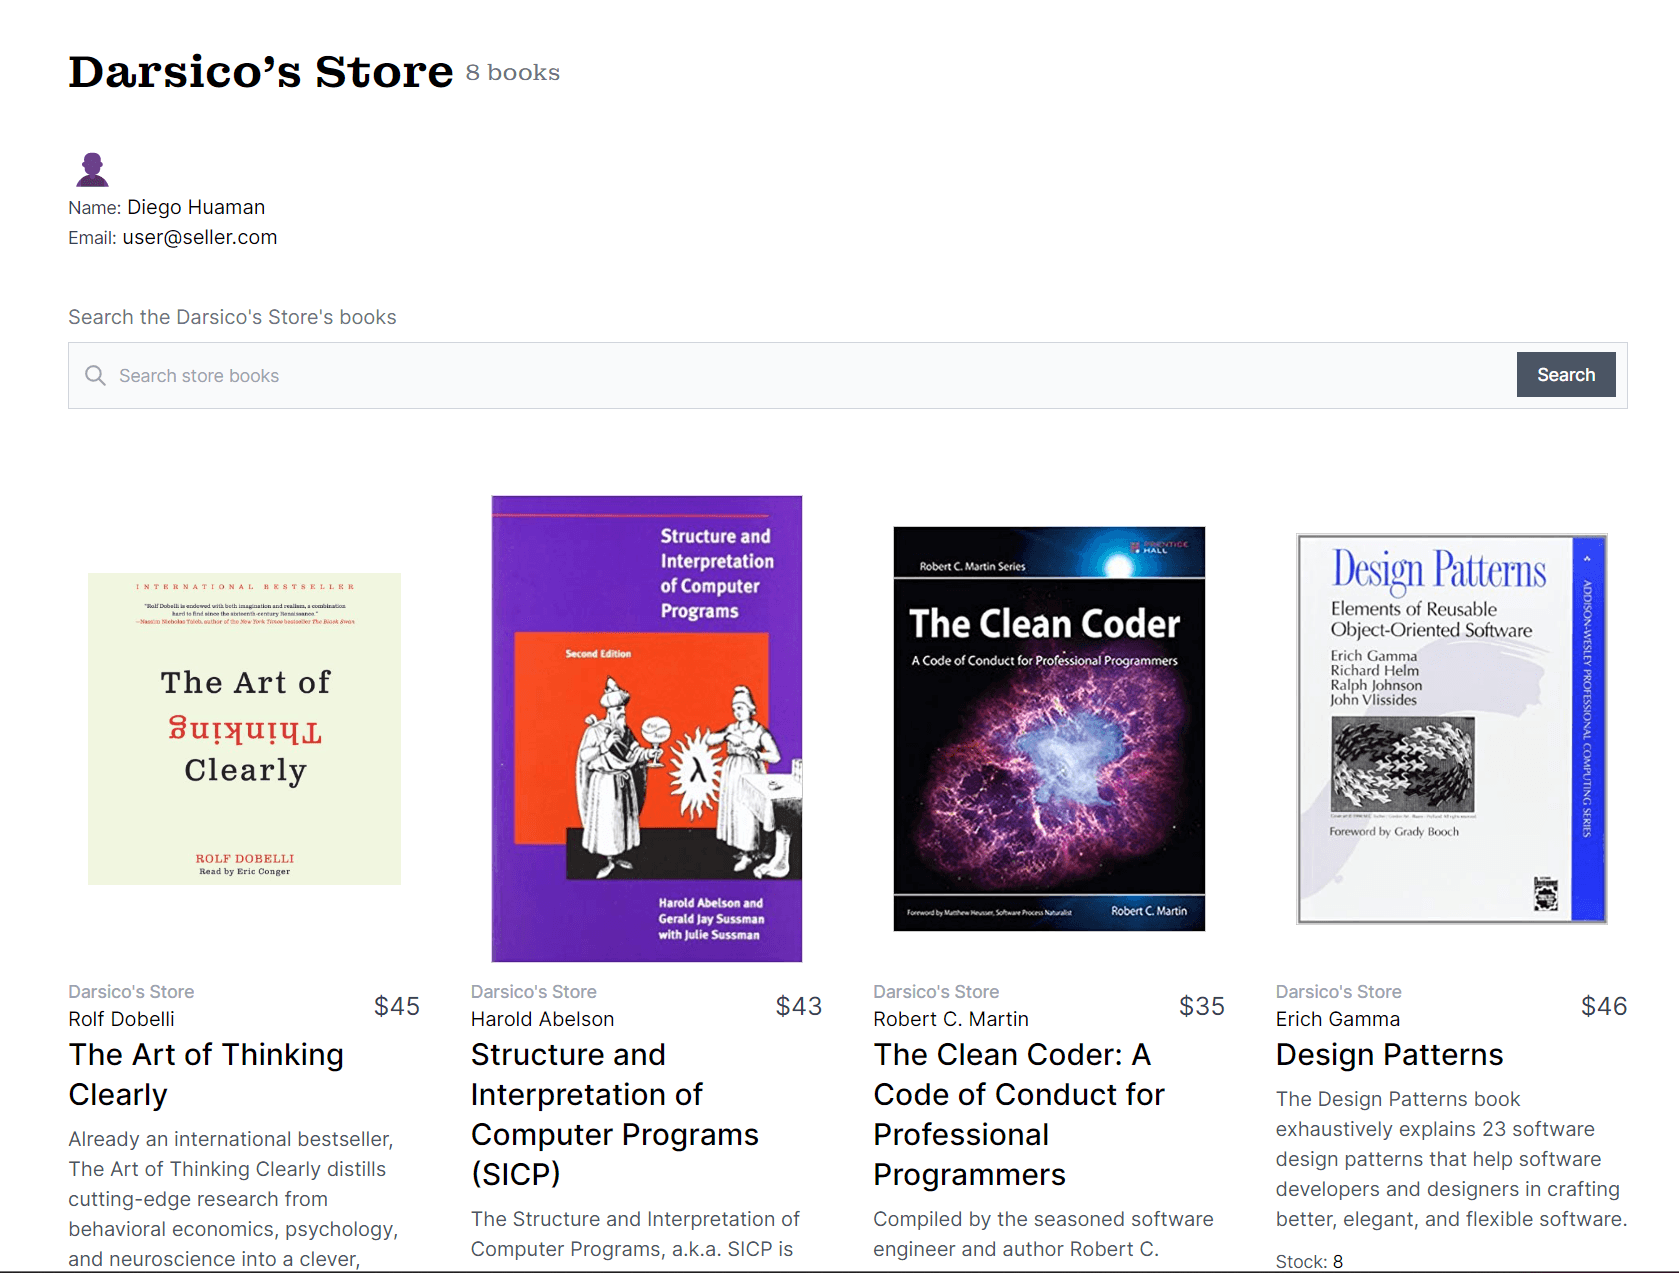Image resolution: width=1679 pixels, height=1273 pixels.
Task: Click the $35 price of Clean Coder
Action: [1201, 1006]
